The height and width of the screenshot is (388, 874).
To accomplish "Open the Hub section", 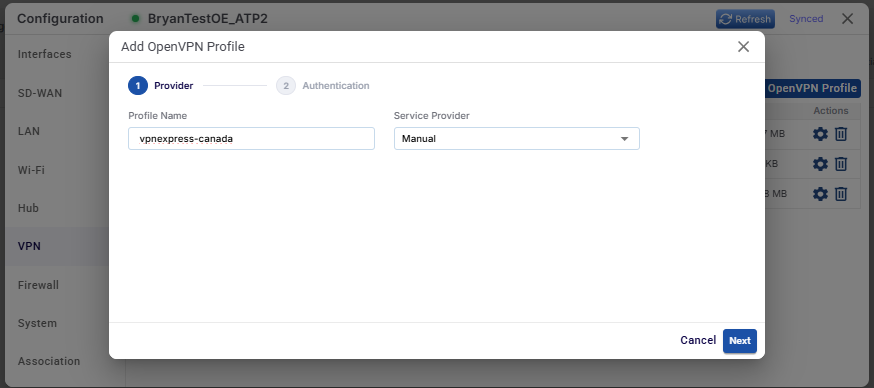I will point(28,208).
